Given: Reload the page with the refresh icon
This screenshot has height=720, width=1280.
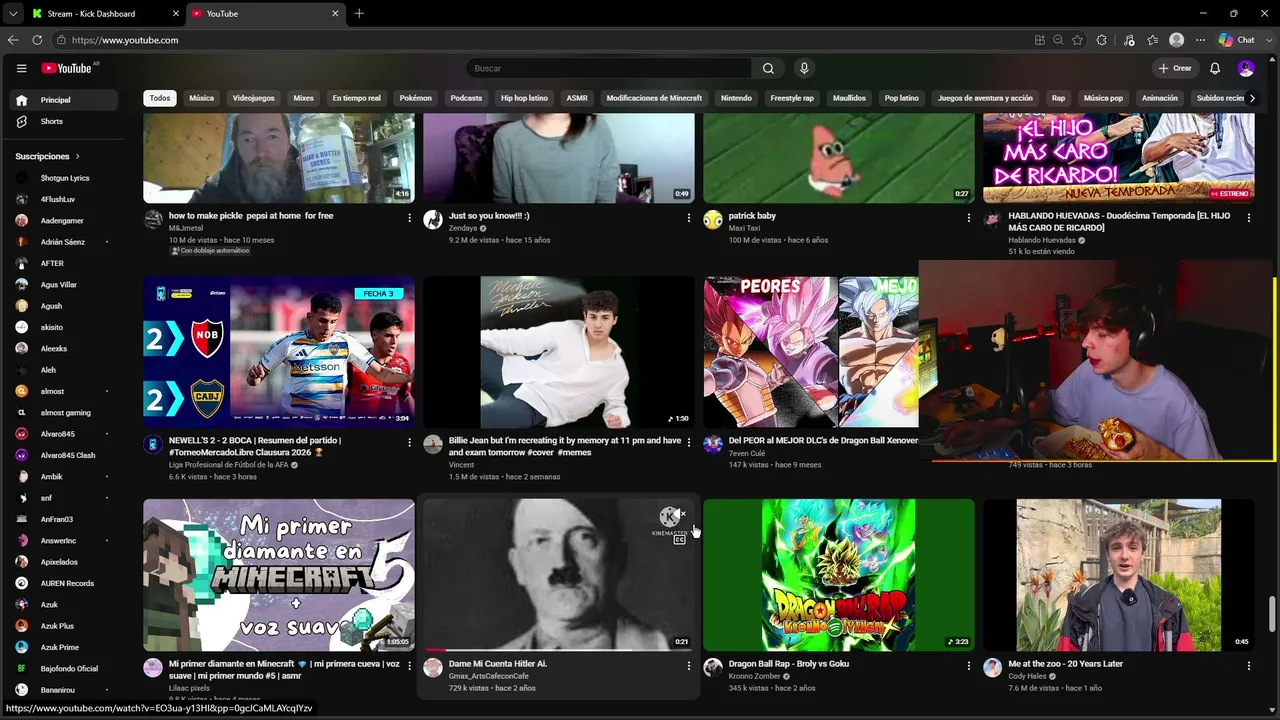Looking at the screenshot, I should tap(37, 40).
